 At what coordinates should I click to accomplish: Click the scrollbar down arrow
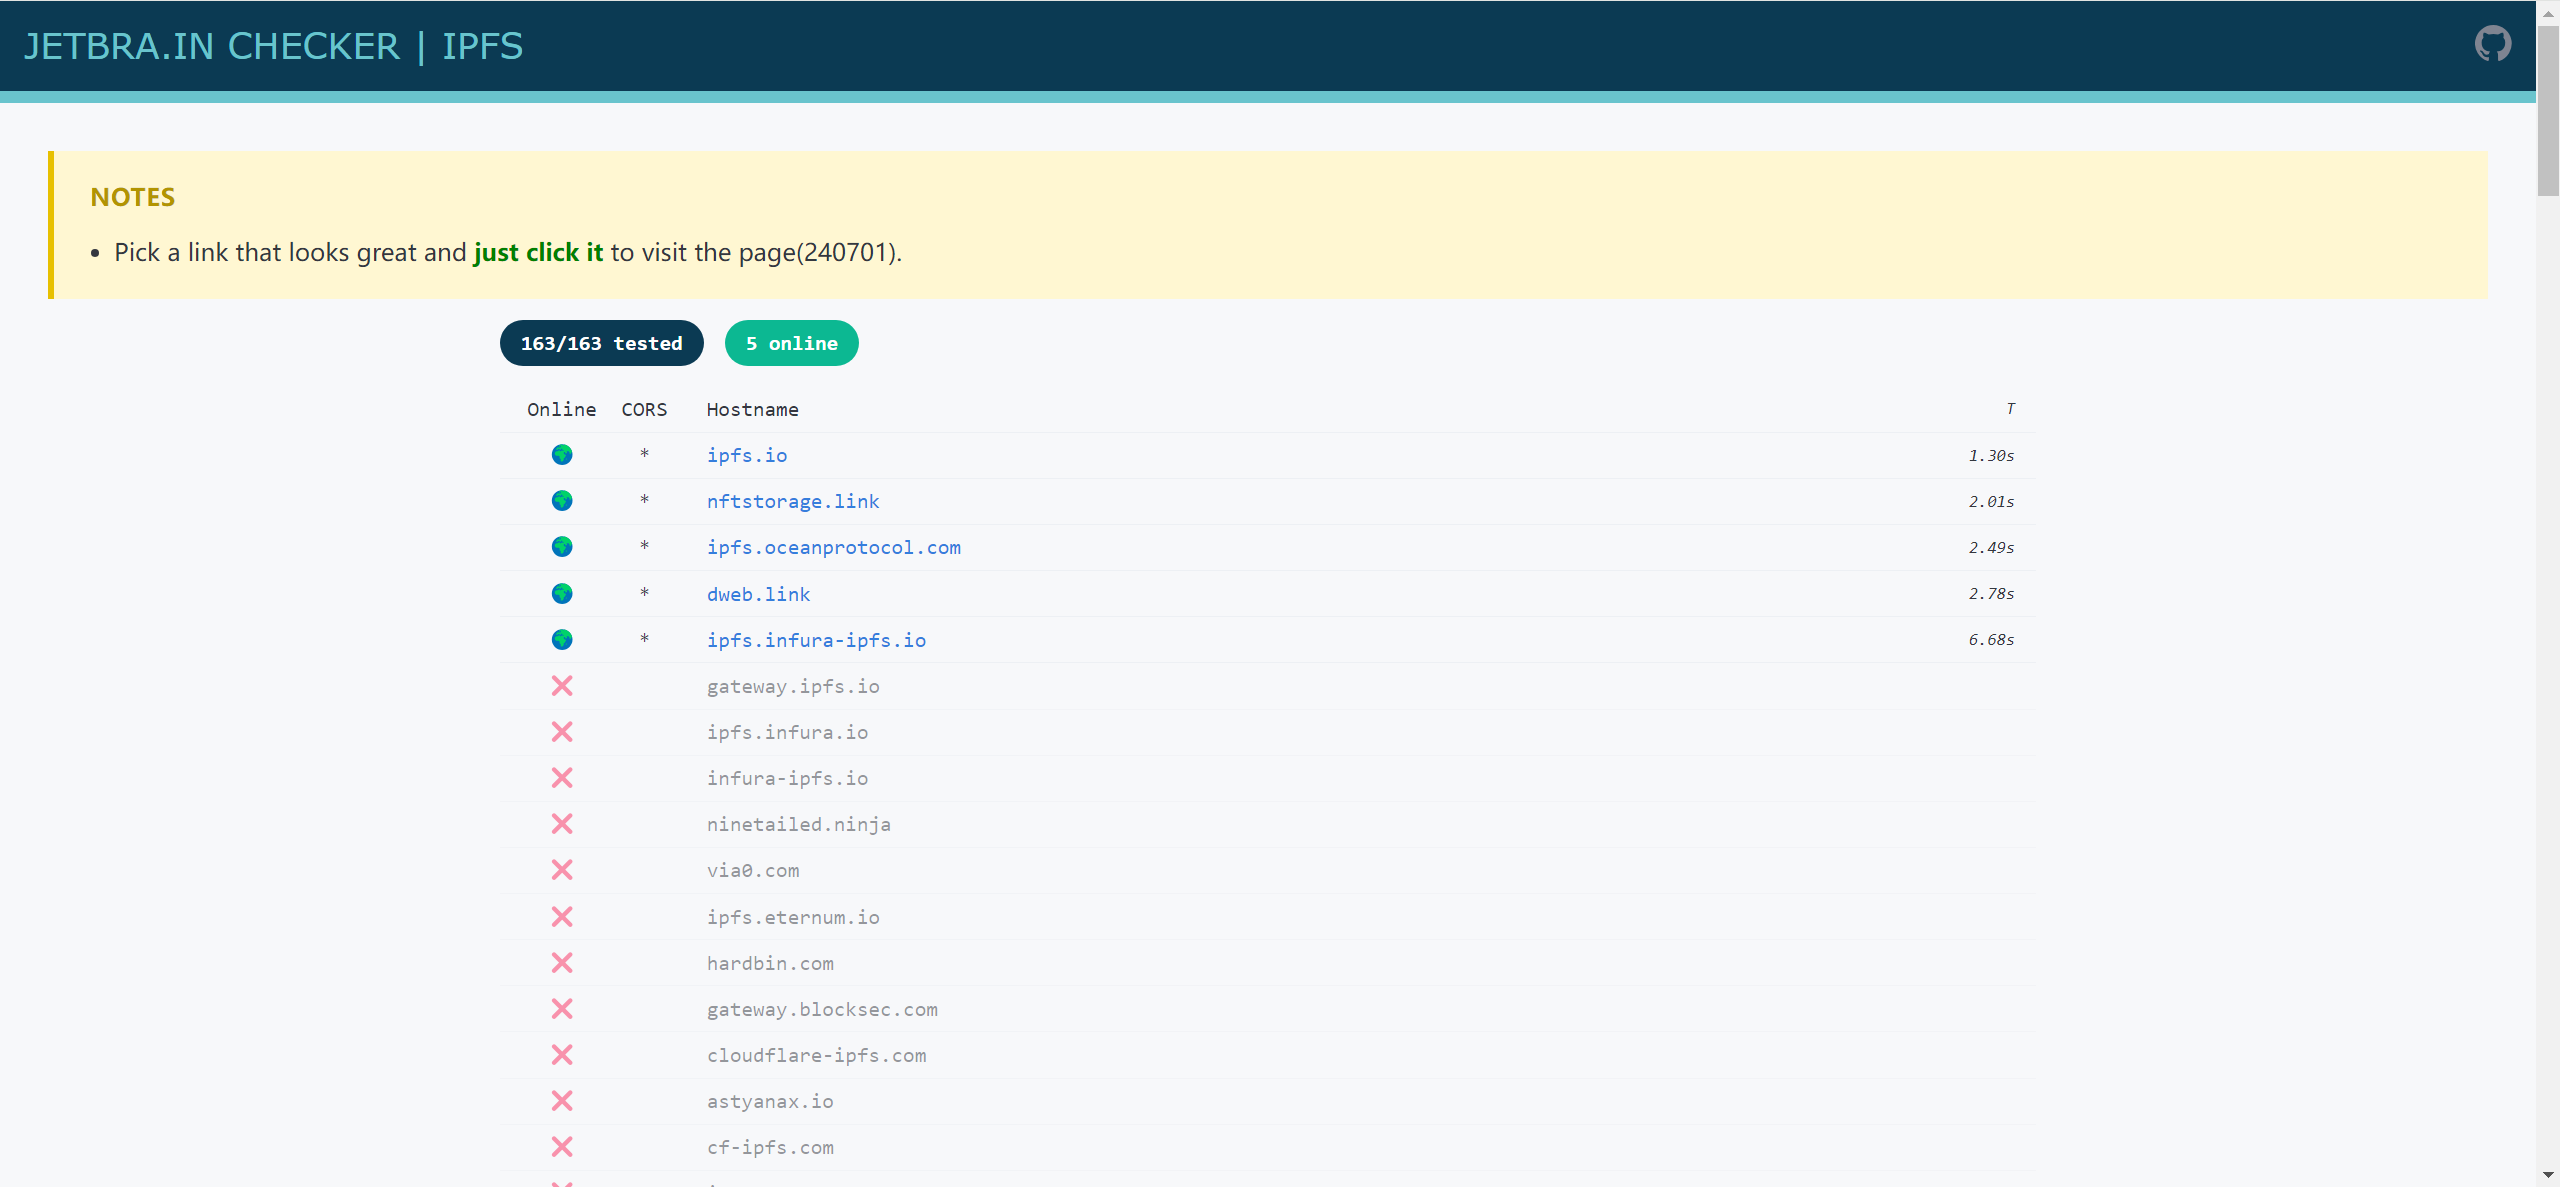click(x=2548, y=1175)
